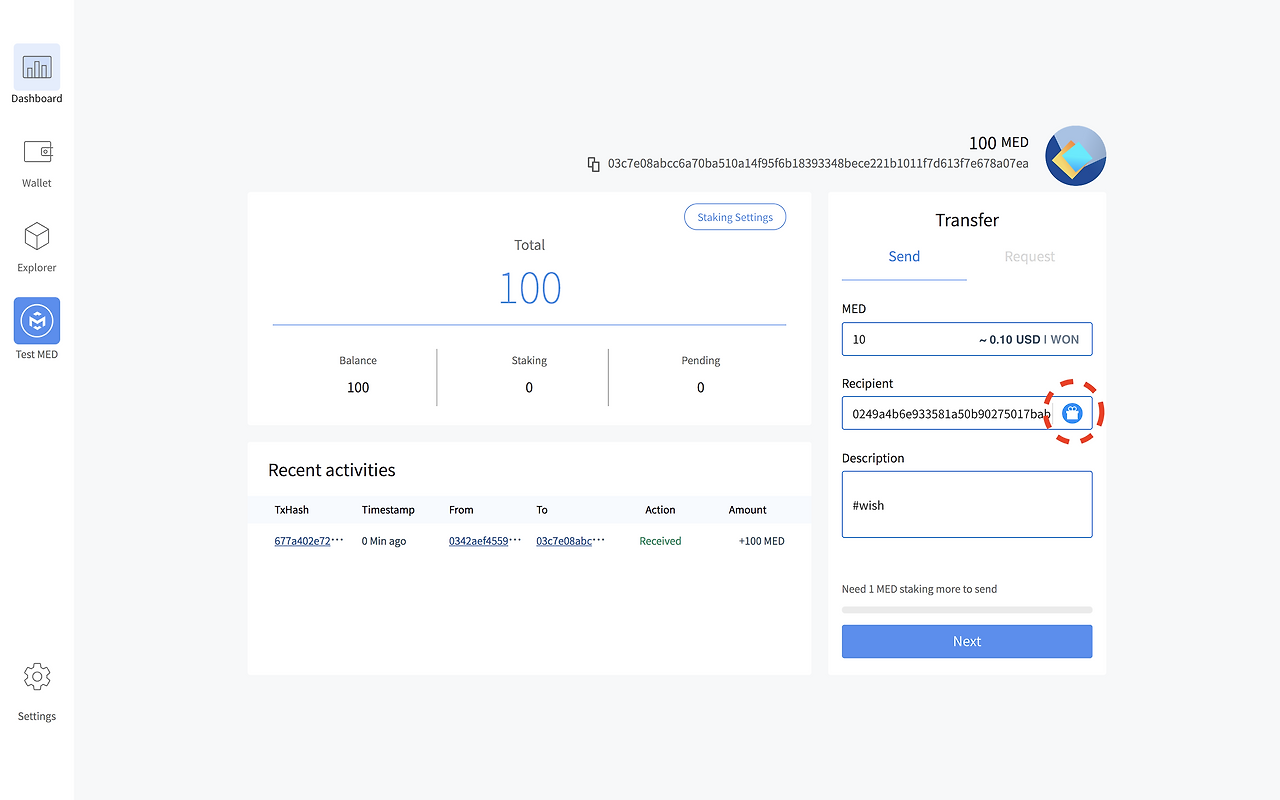Viewport: 1280px width, 800px height.
Task: Open Staking Settings
Action: pyautogui.click(x=735, y=217)
